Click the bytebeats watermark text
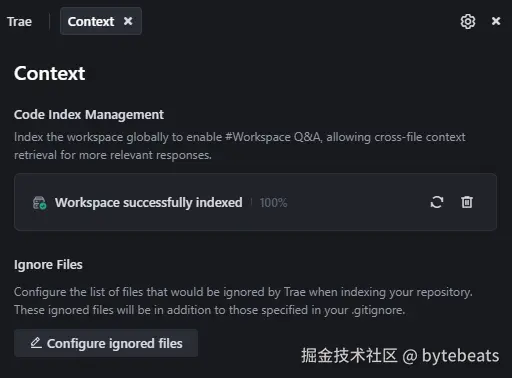The width and height of the screenshot is (512, 378). (461, 356)
